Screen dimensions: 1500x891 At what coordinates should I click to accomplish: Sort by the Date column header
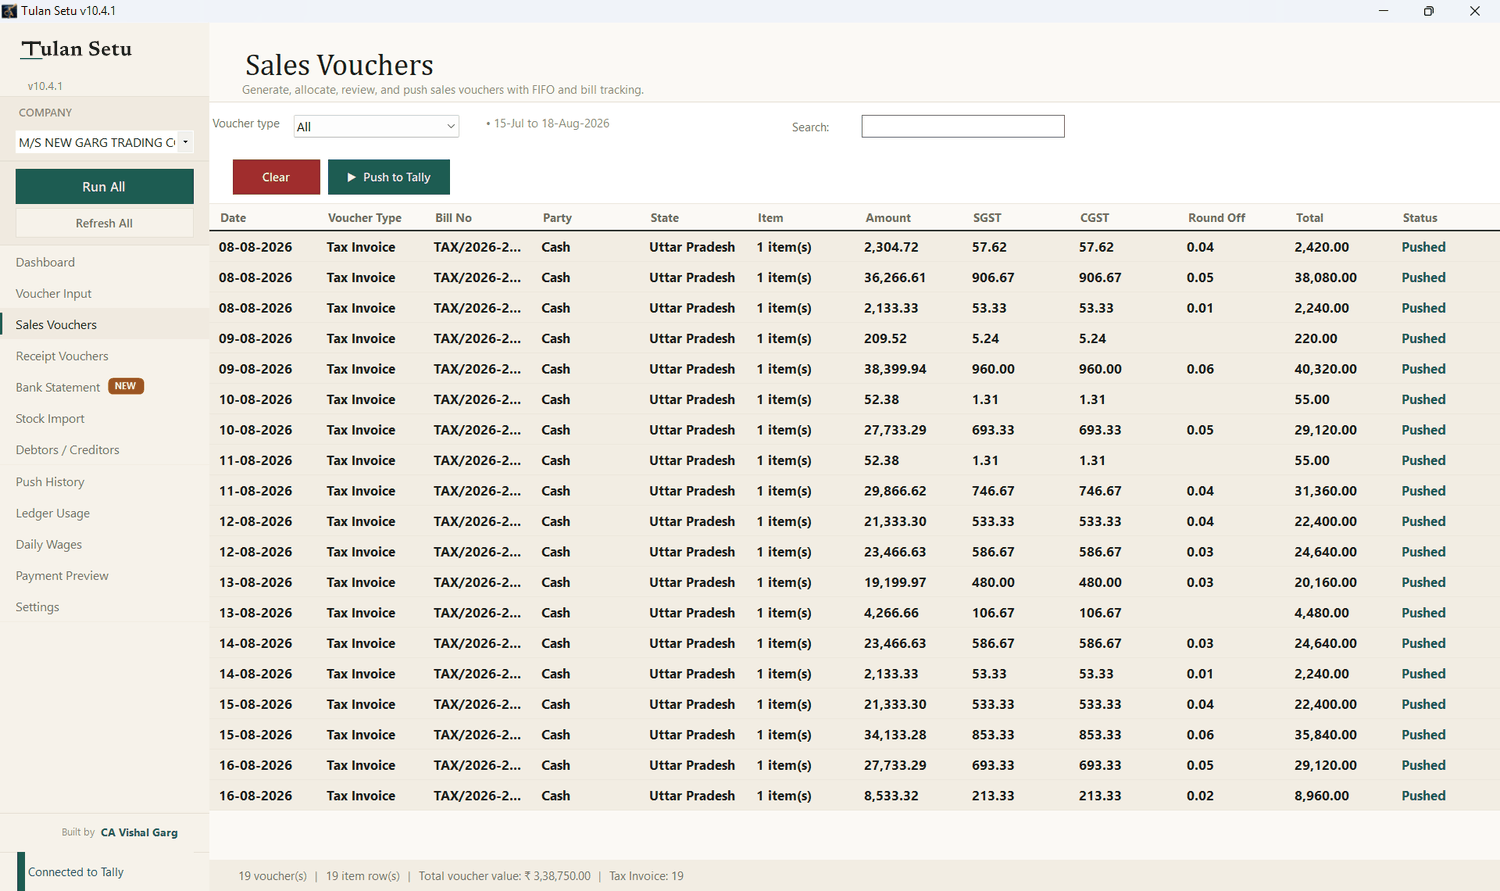coord(233,218)
